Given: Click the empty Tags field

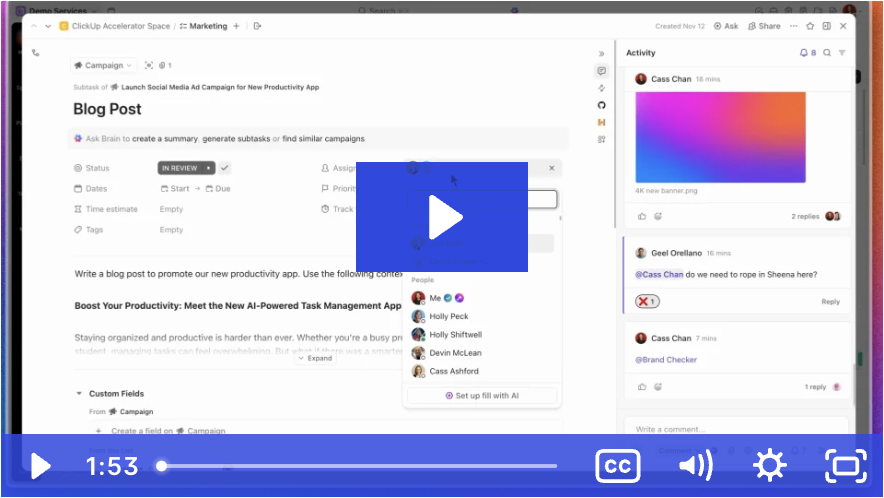Looking at the screenshot, I should 171,230.
